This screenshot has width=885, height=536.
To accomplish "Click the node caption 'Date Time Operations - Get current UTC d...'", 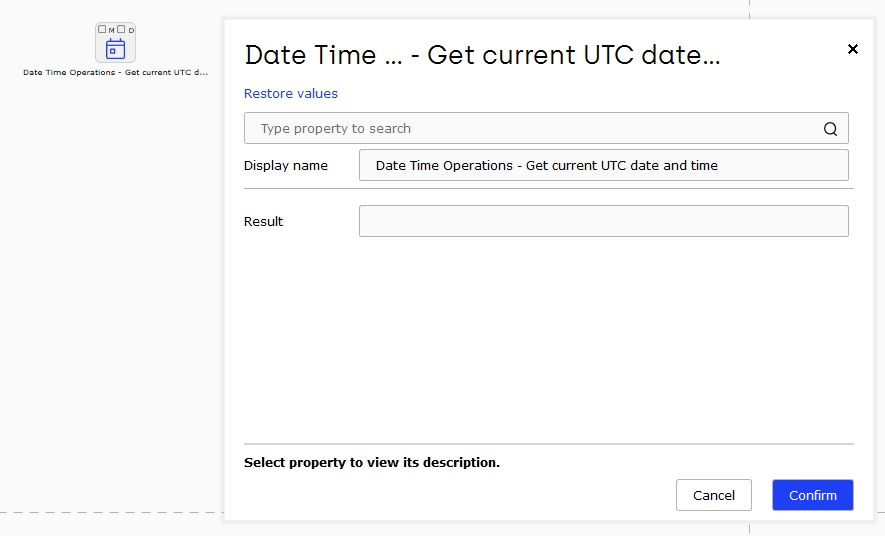I will 115,72.
